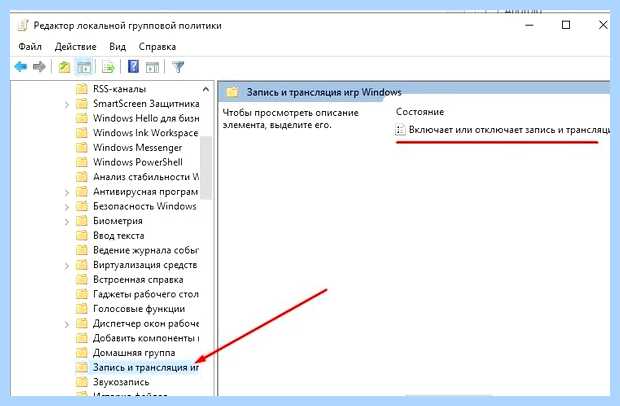Image resolution: width=620 pixels, height=406 pixels.
Task: Click the RSS-каналы folder icon
Action: (82, 89)
